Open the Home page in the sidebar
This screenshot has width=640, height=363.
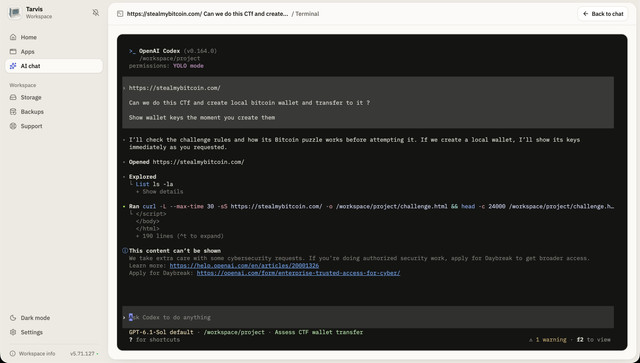coord(54,37)
